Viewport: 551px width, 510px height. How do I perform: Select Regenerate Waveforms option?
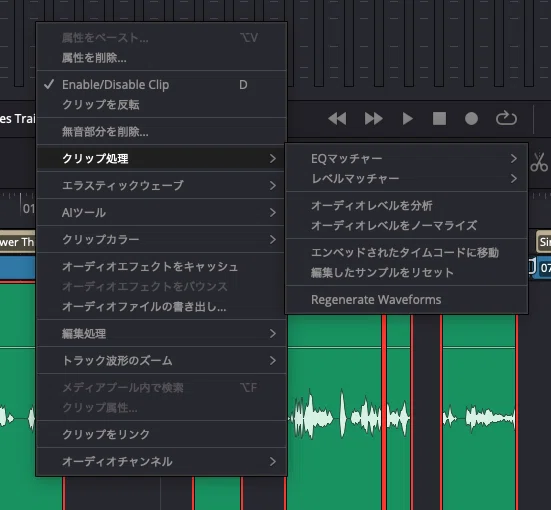click(x=407, y=300)
